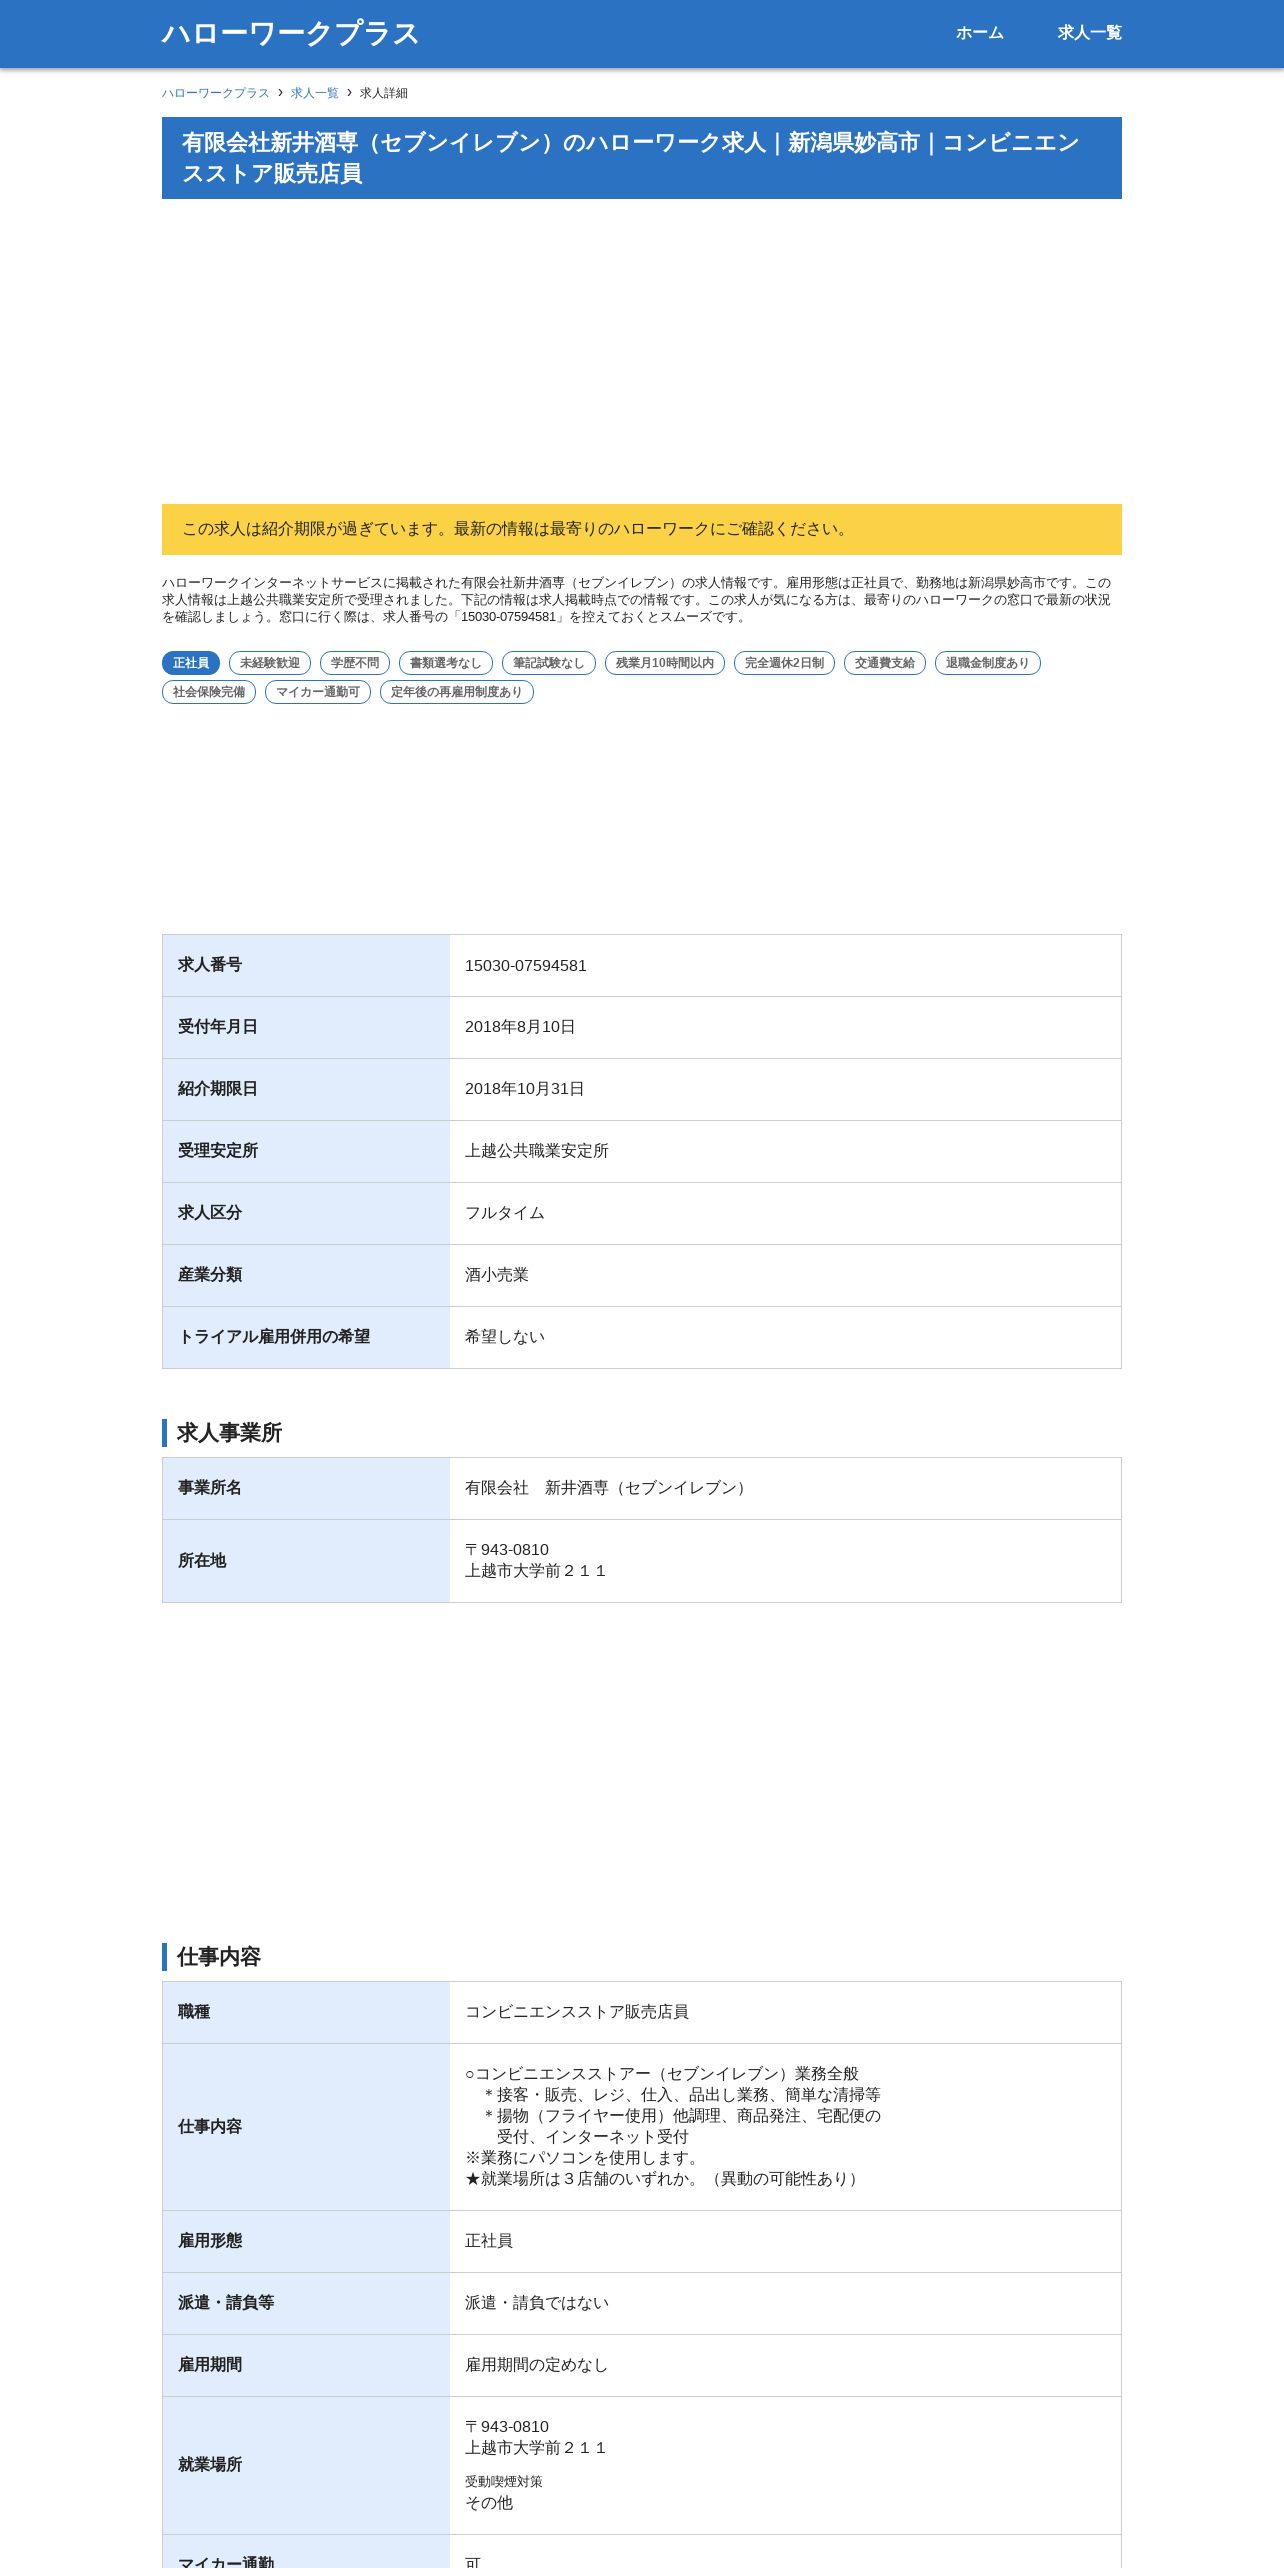Screen dimensions: 1284x2568
Task: Click the 希望しない value
Action: click(505, 1338)
